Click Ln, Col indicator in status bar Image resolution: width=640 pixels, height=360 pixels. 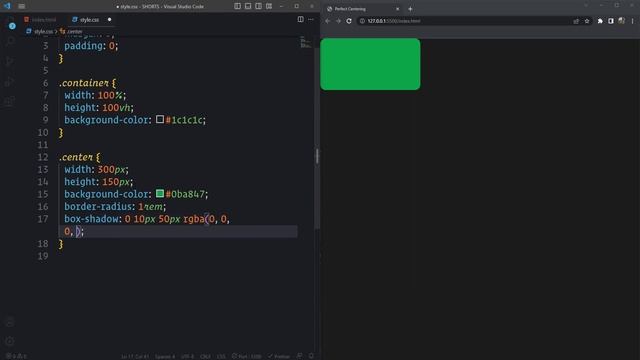tap(135, 356)
